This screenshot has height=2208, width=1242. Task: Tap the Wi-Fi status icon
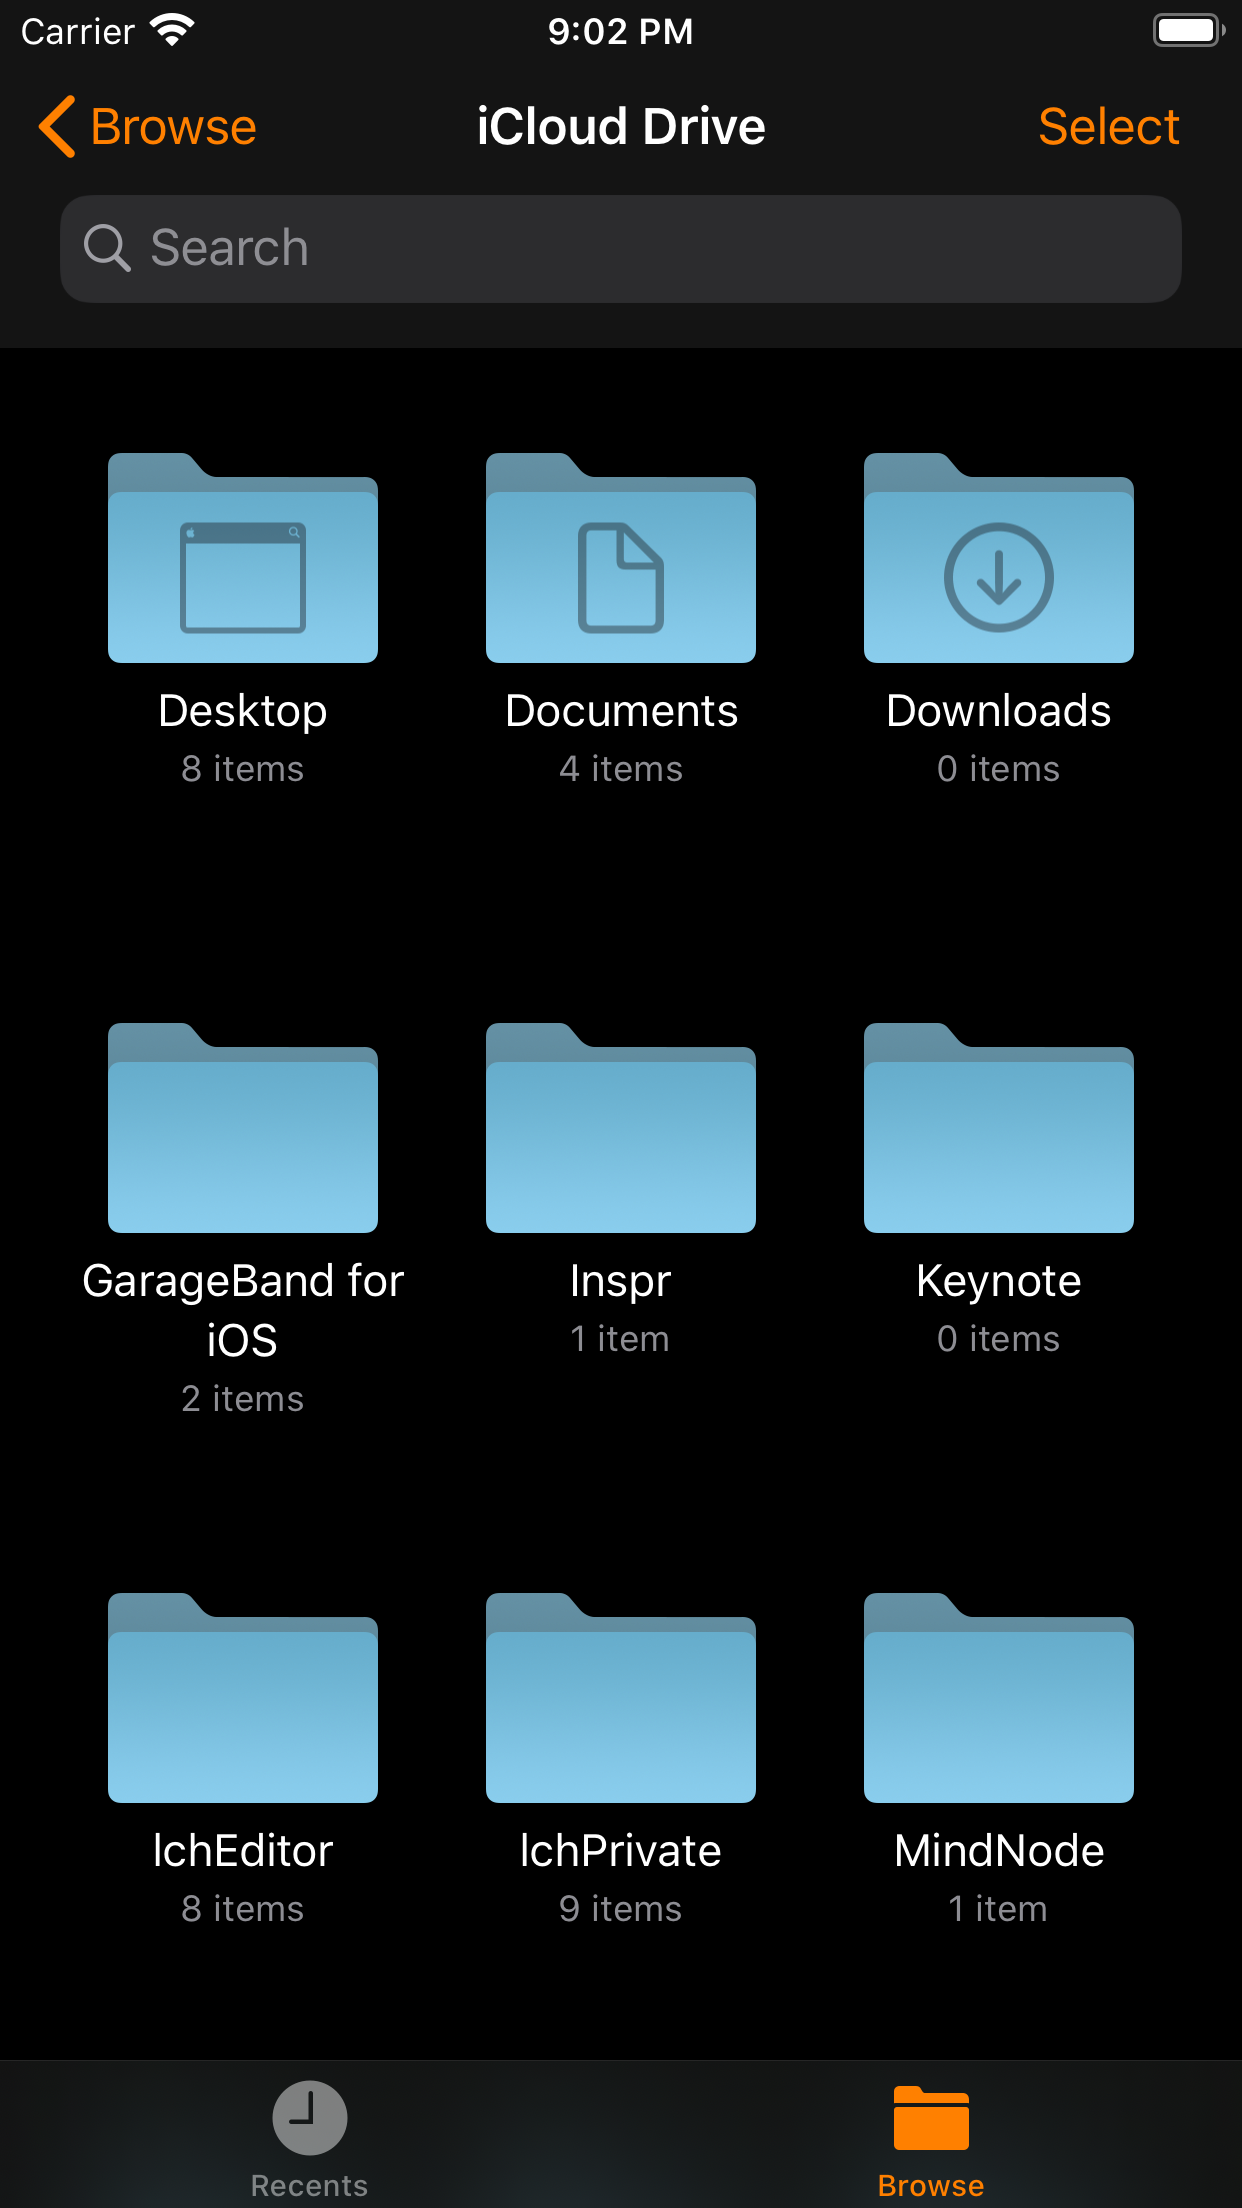click(x=172, y=31)
